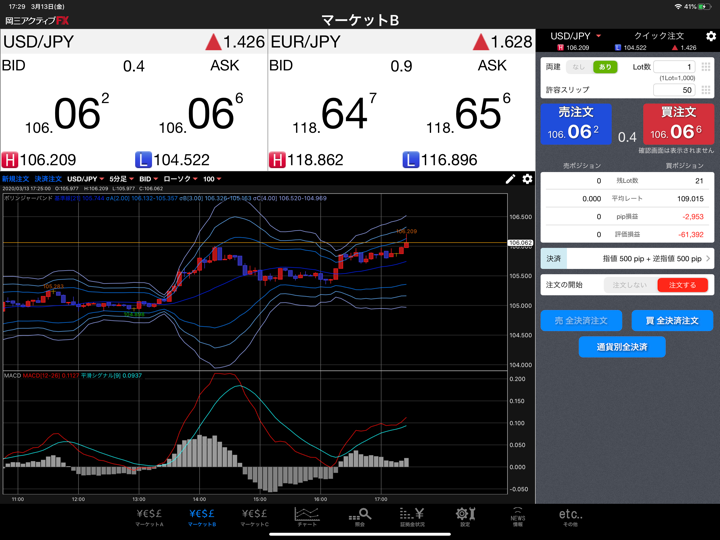Open the Market A tab icon
This screenshot has width=720, height=540.
point(149,516)
